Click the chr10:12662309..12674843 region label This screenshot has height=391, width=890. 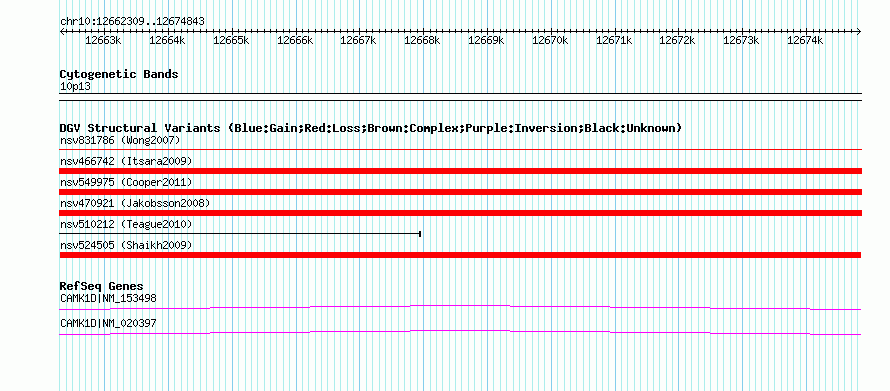(132, 22)
